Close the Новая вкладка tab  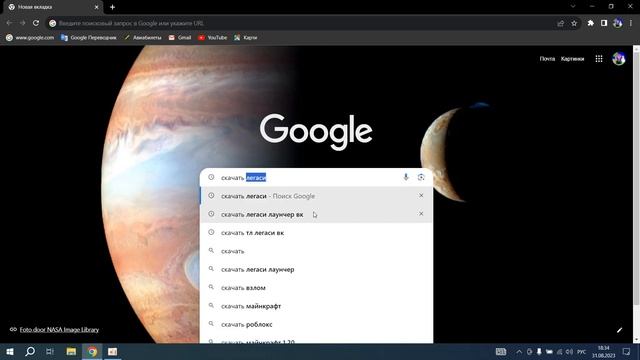97,7
